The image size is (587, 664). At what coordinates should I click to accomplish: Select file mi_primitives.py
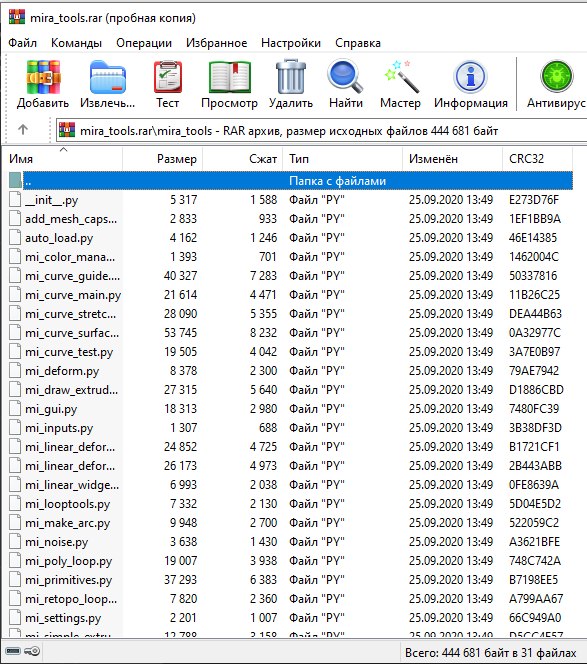pyautogui.click(x=68, y=580)
